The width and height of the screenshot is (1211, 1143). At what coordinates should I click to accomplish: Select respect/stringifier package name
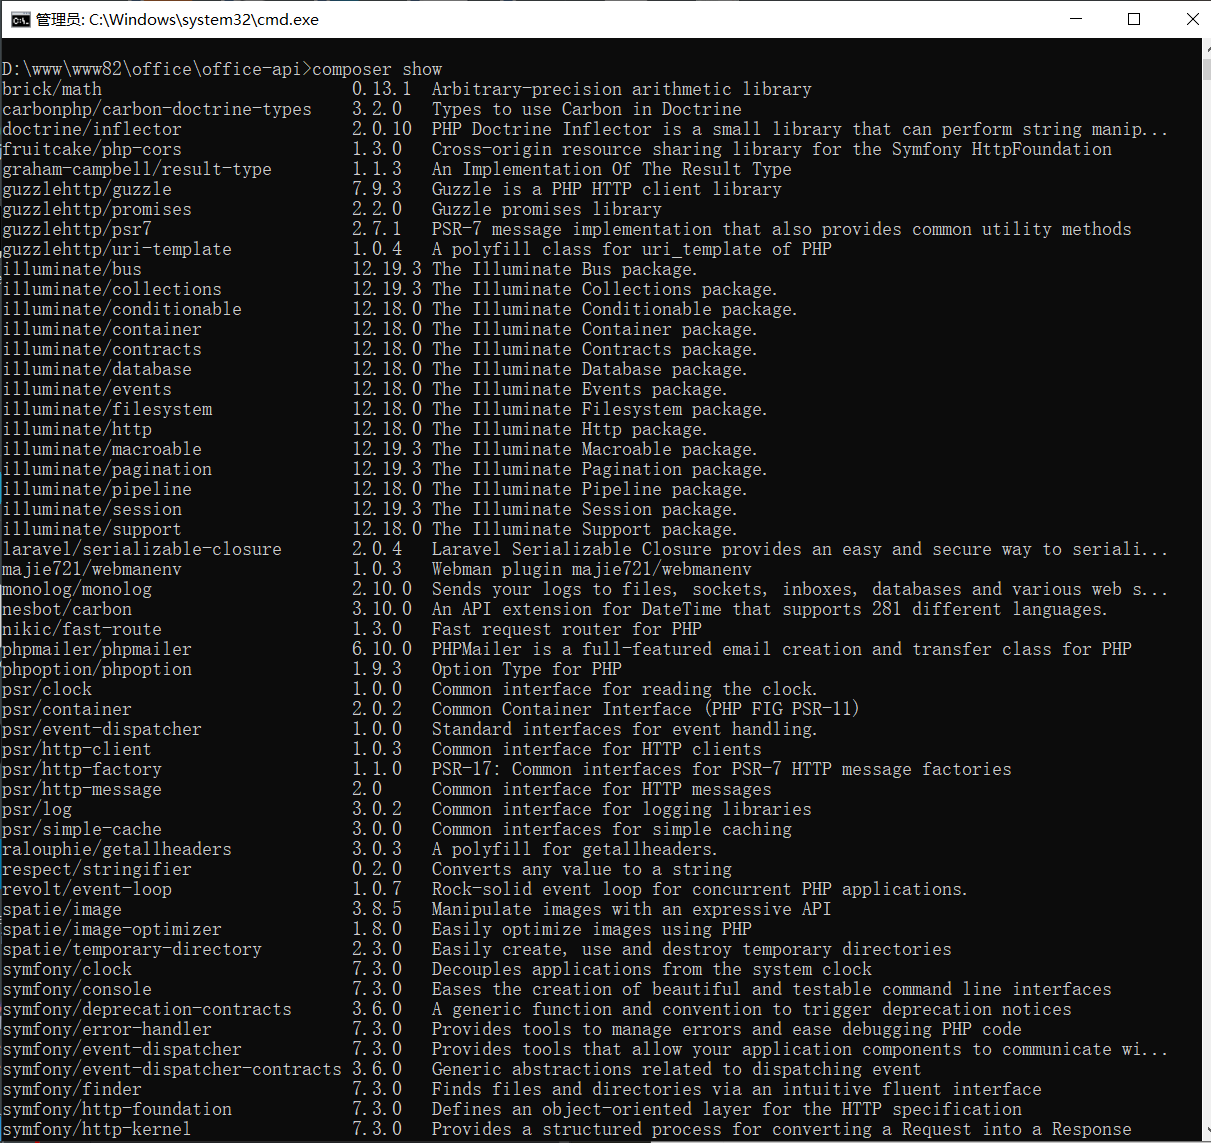pos(97,869)
